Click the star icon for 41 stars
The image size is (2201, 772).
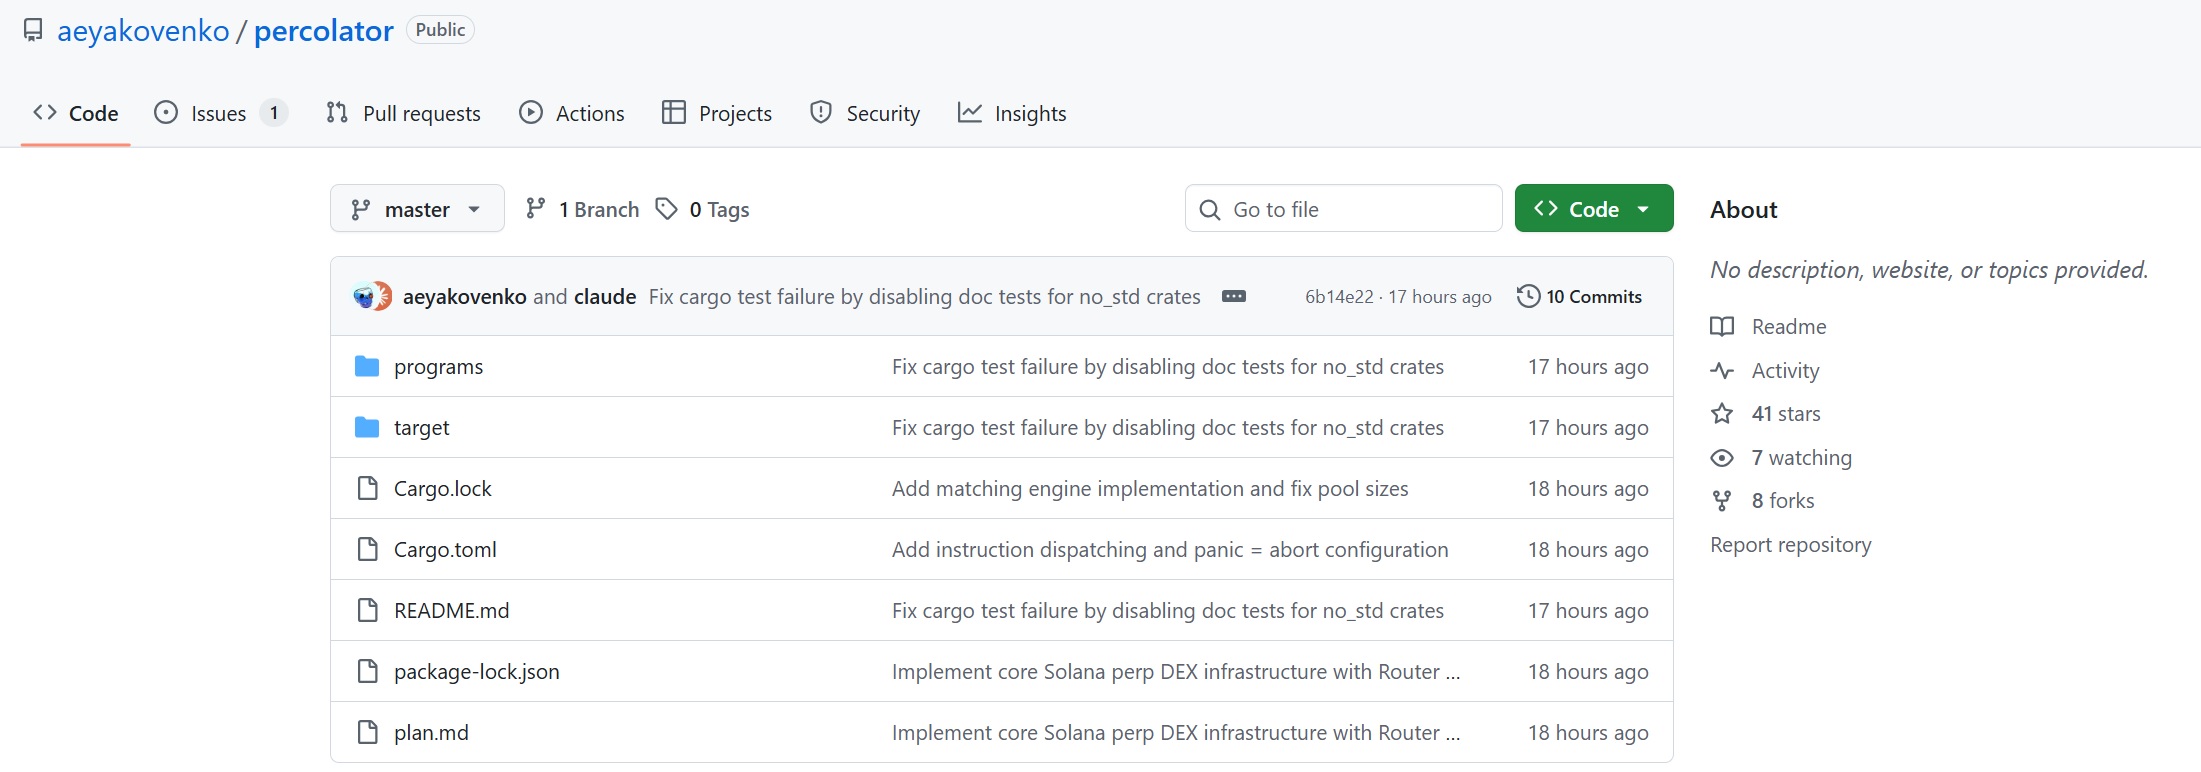pyautogui.click(x=1721, y=414)
